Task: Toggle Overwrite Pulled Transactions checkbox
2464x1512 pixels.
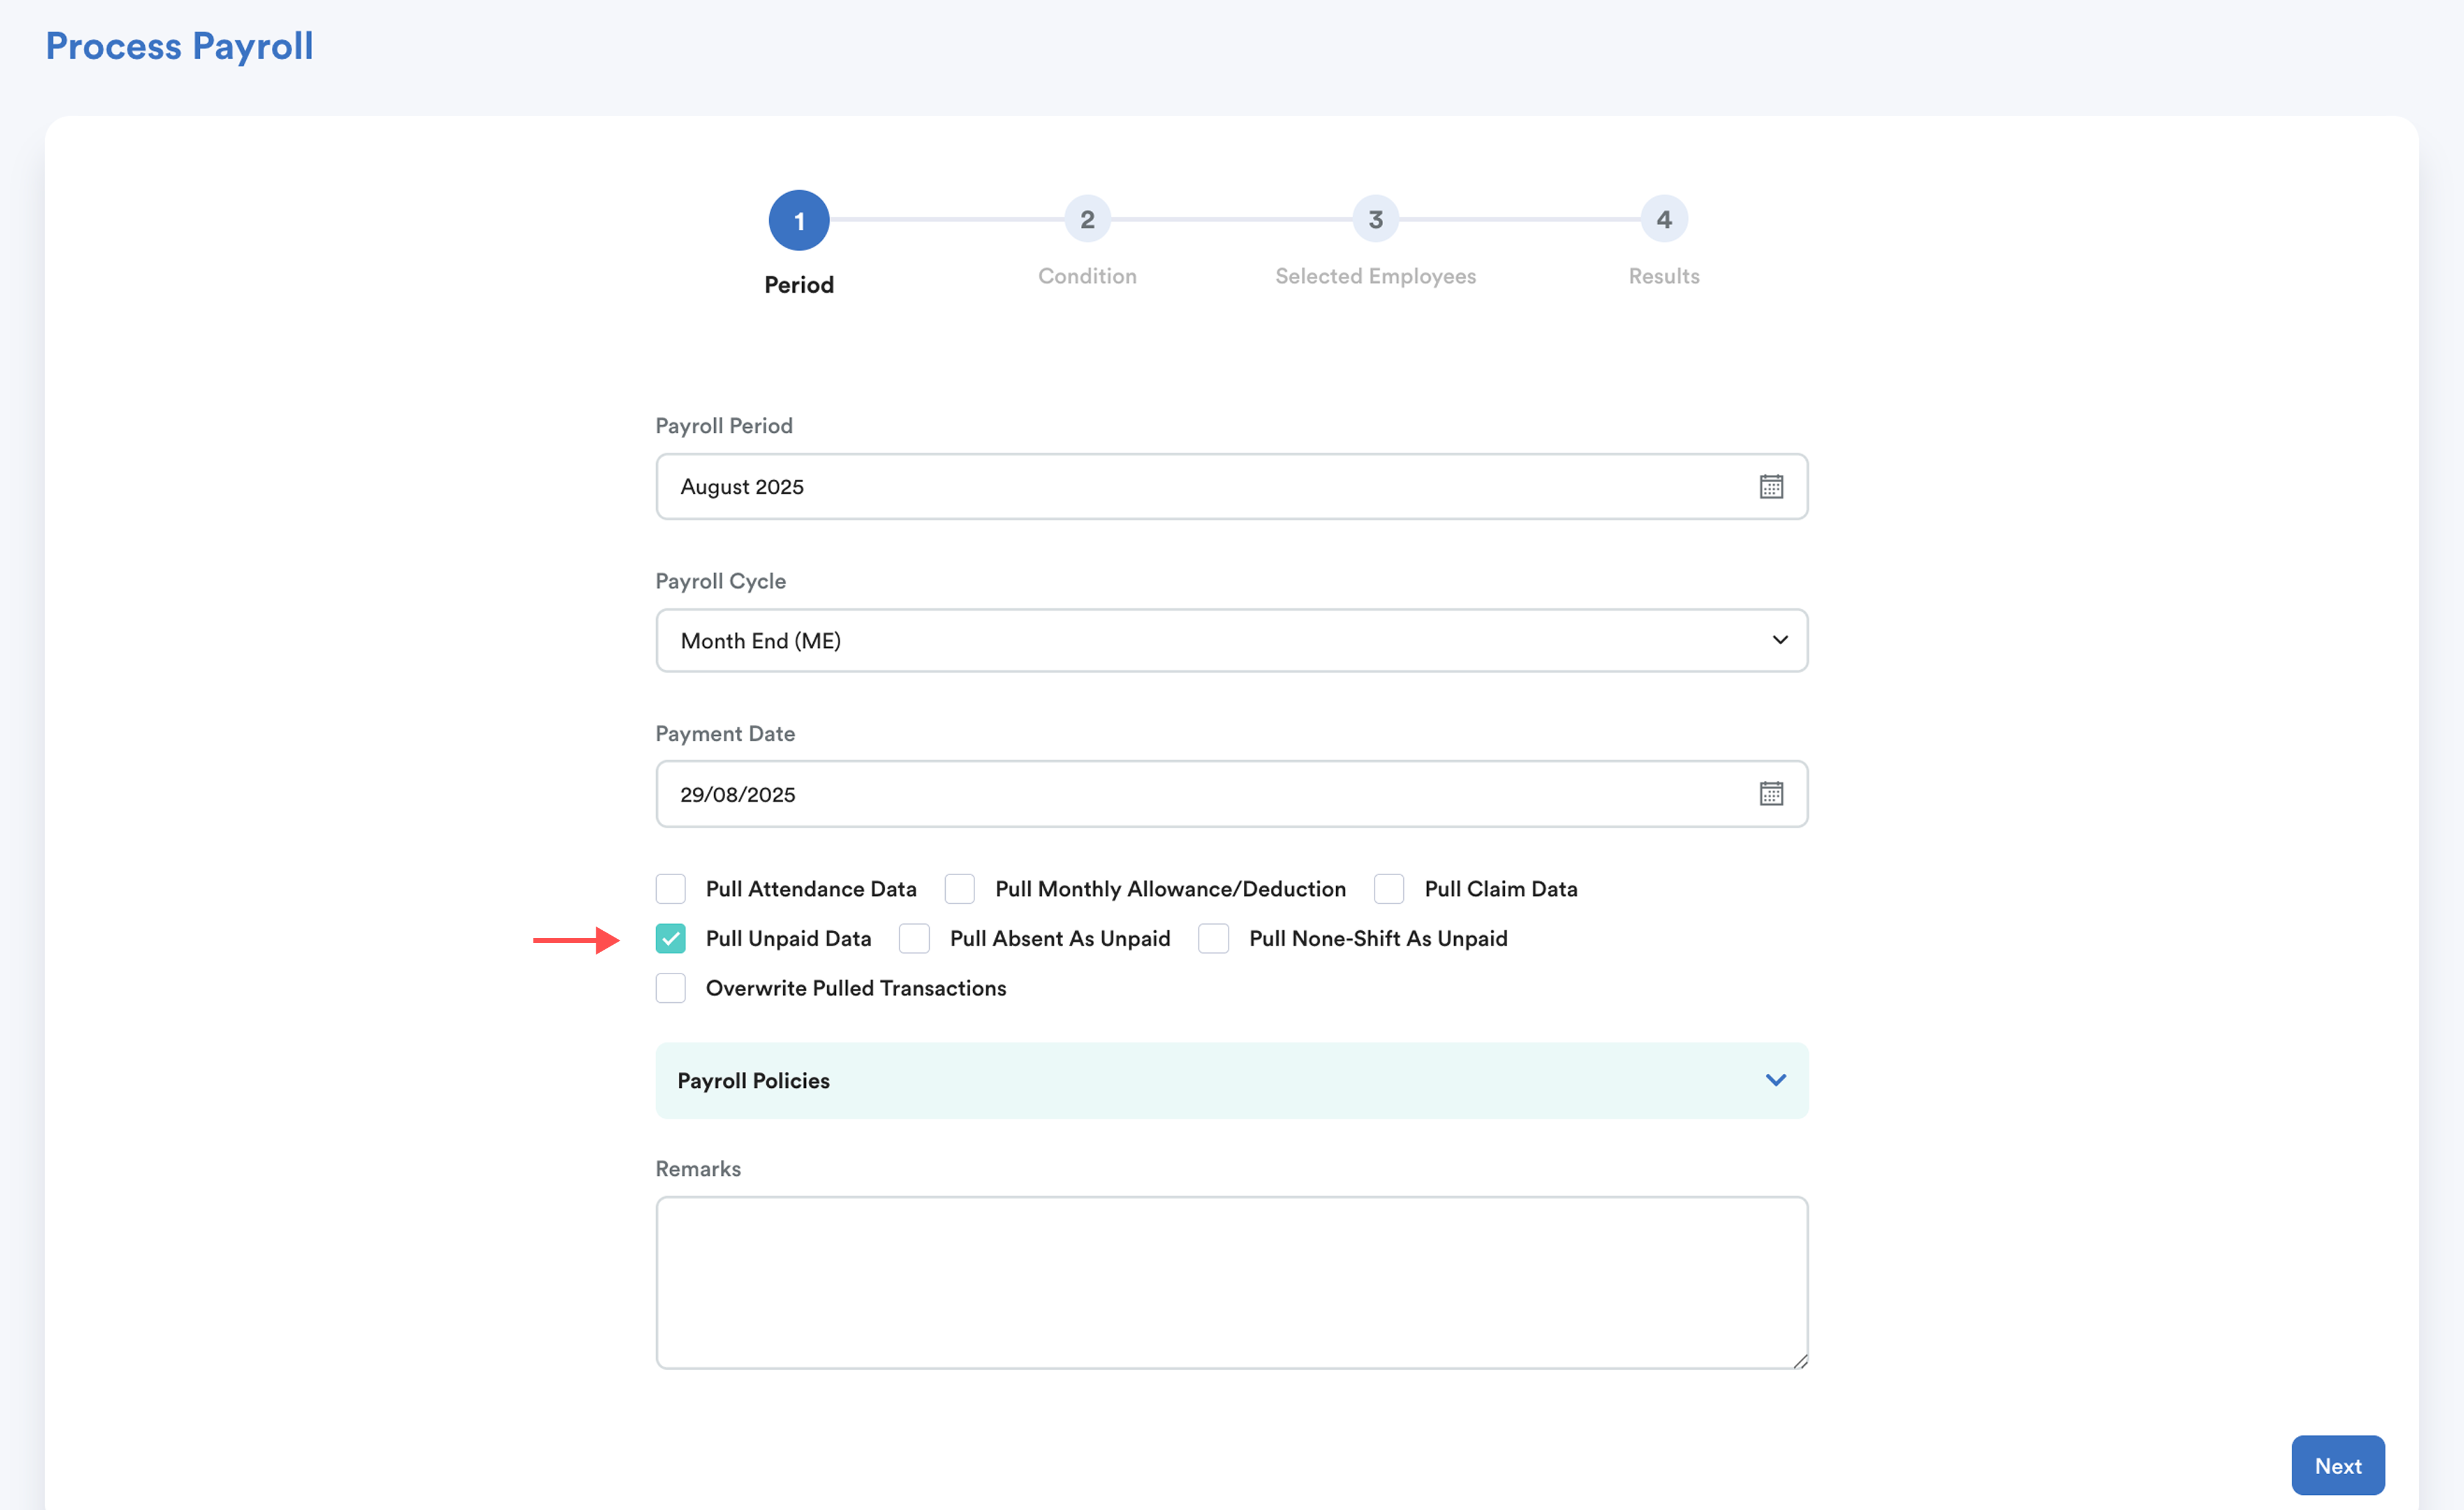Action: (x=671, y=988)
